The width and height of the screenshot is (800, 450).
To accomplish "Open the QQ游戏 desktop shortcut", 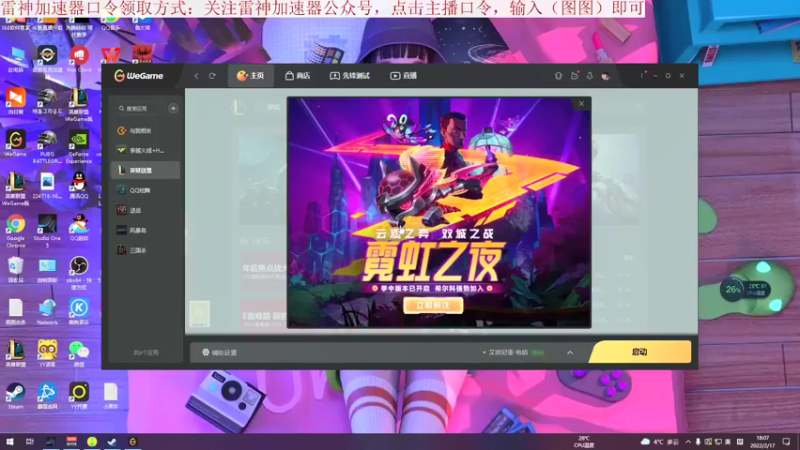I will pos(79,228).
